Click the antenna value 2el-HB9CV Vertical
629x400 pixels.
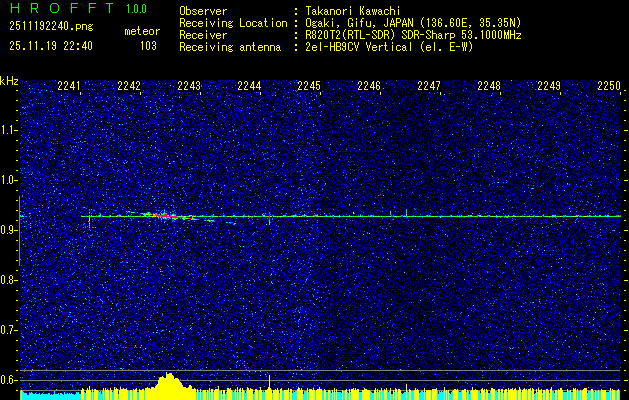point(359,47)
